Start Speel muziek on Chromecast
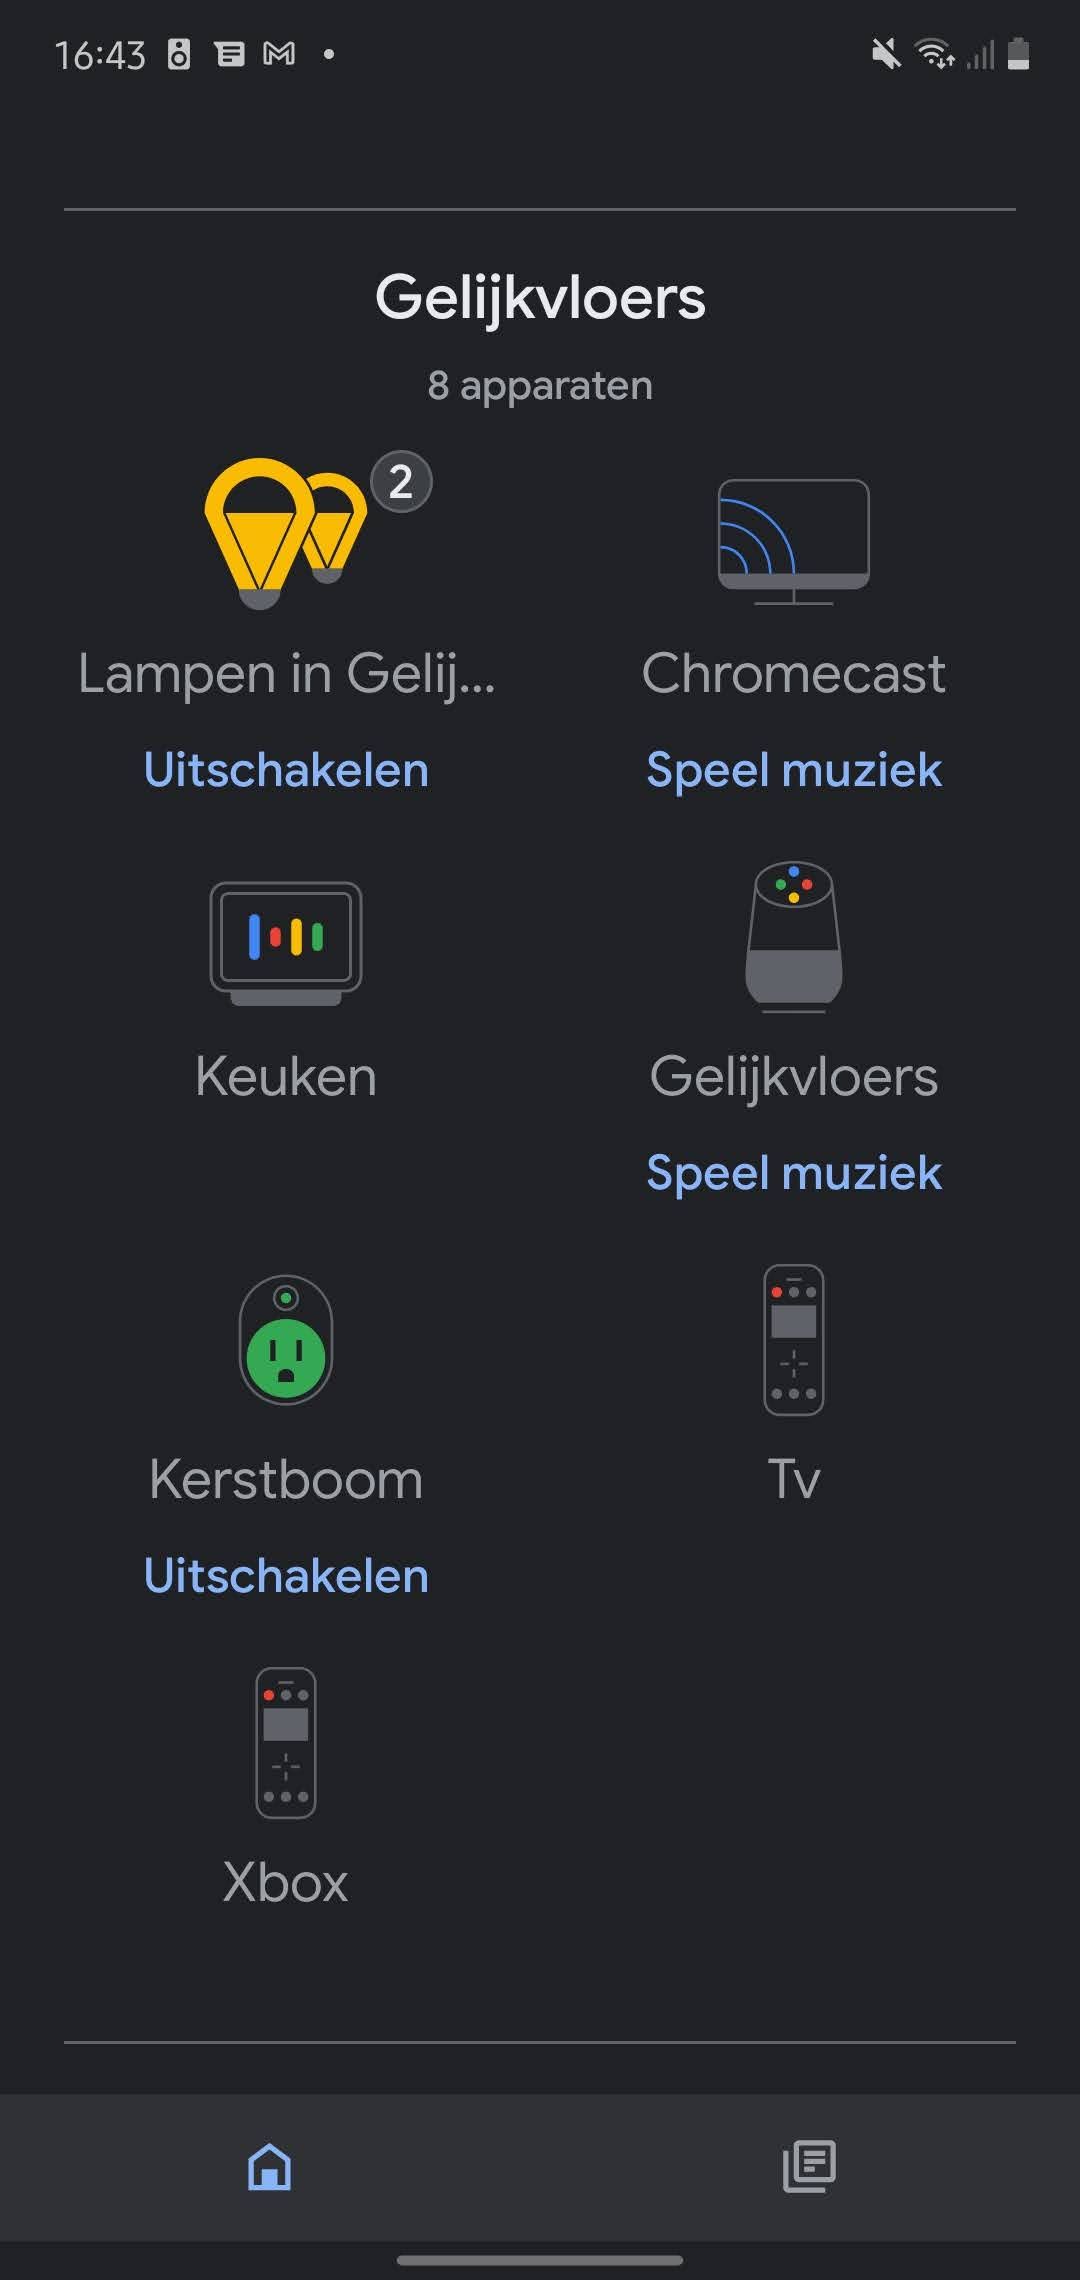 (794, 770)
